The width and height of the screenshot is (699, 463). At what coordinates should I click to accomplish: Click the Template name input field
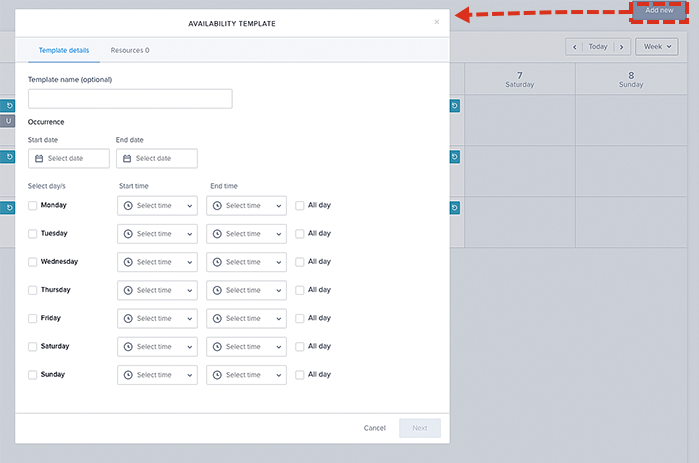point(130,99)
